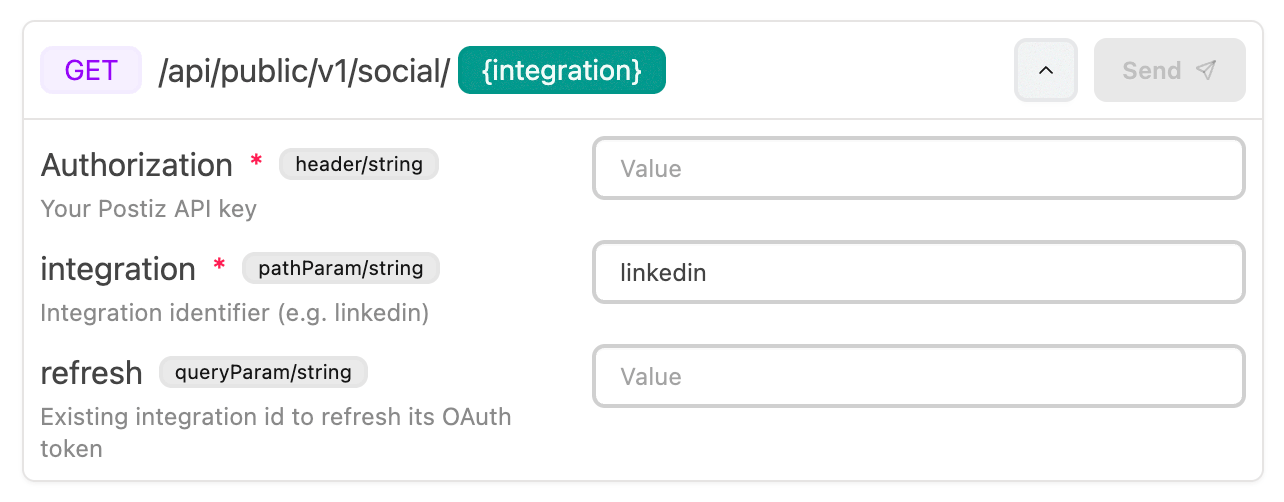Screen dimensions: 1284x502
Task: Click the pathParam/string type badge
Action: [341, 268]
